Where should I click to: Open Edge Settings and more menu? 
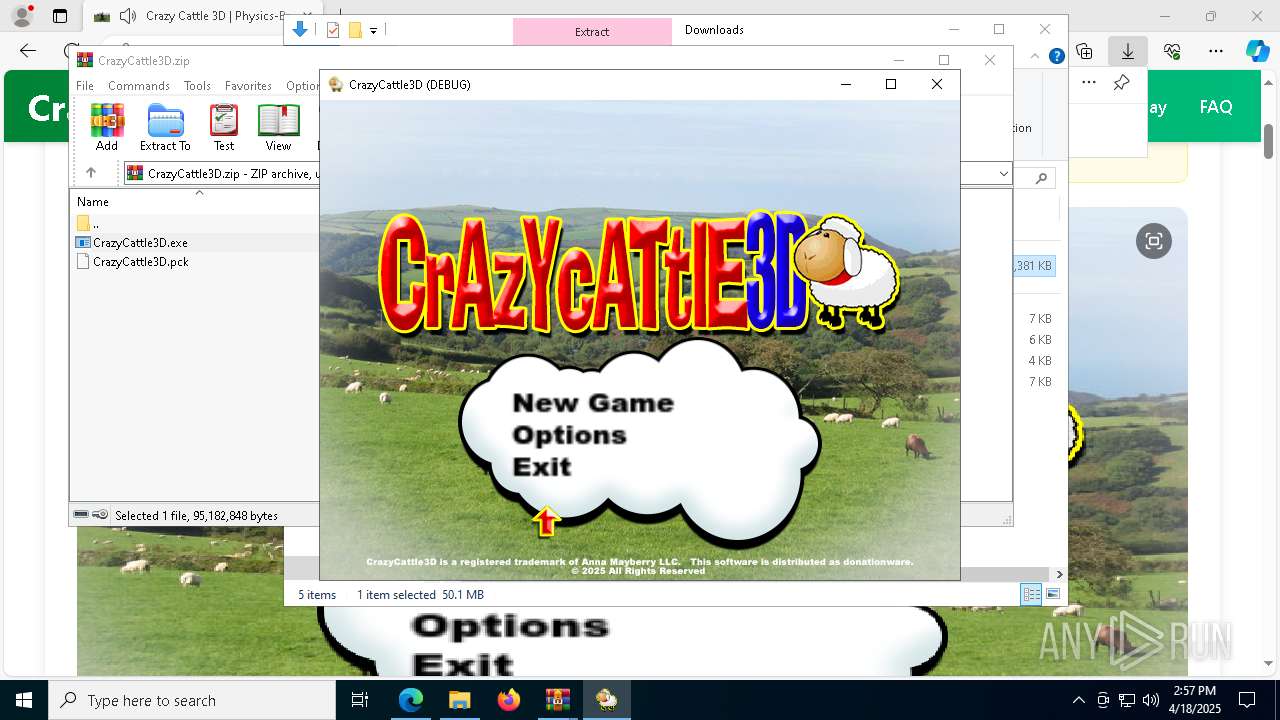(1216, 51)
